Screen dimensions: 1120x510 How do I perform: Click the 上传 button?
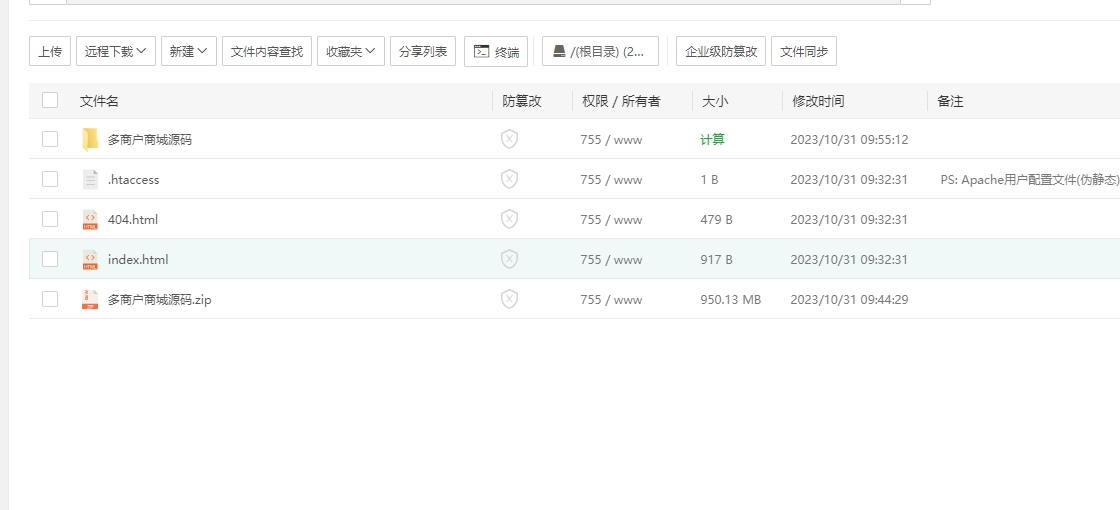point(50,51)
